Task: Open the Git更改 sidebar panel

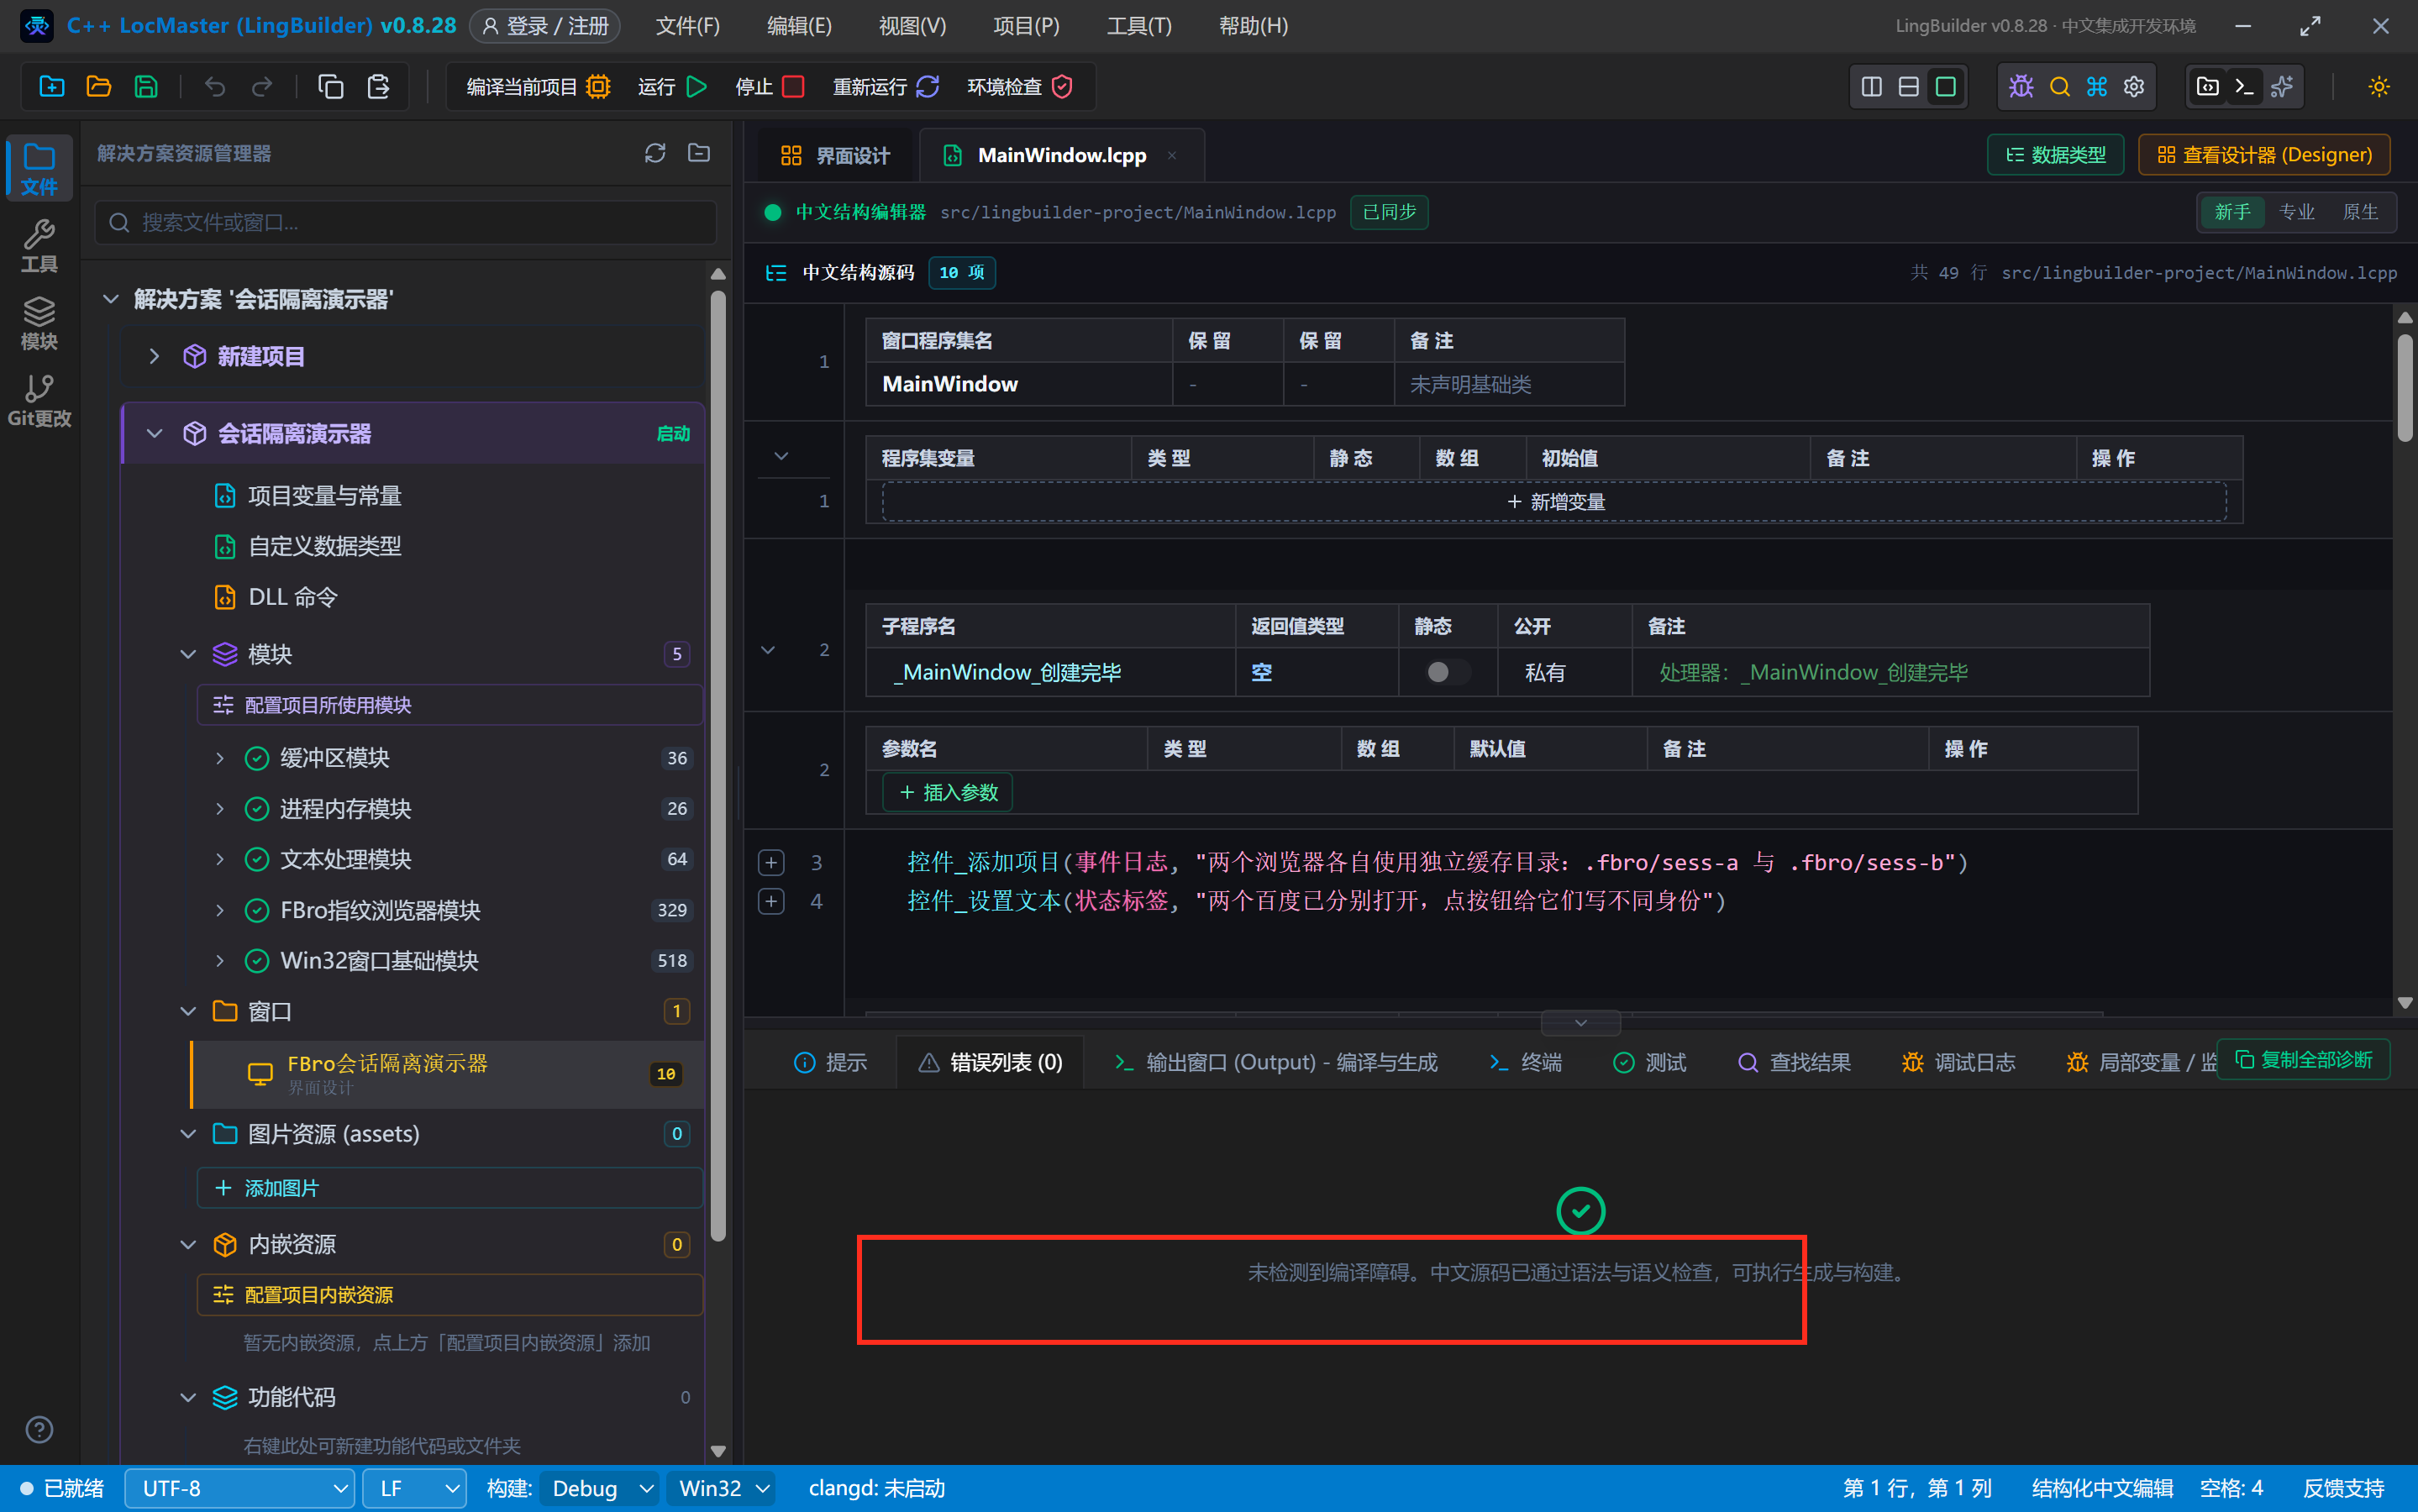Action: [x=39, y=401]
